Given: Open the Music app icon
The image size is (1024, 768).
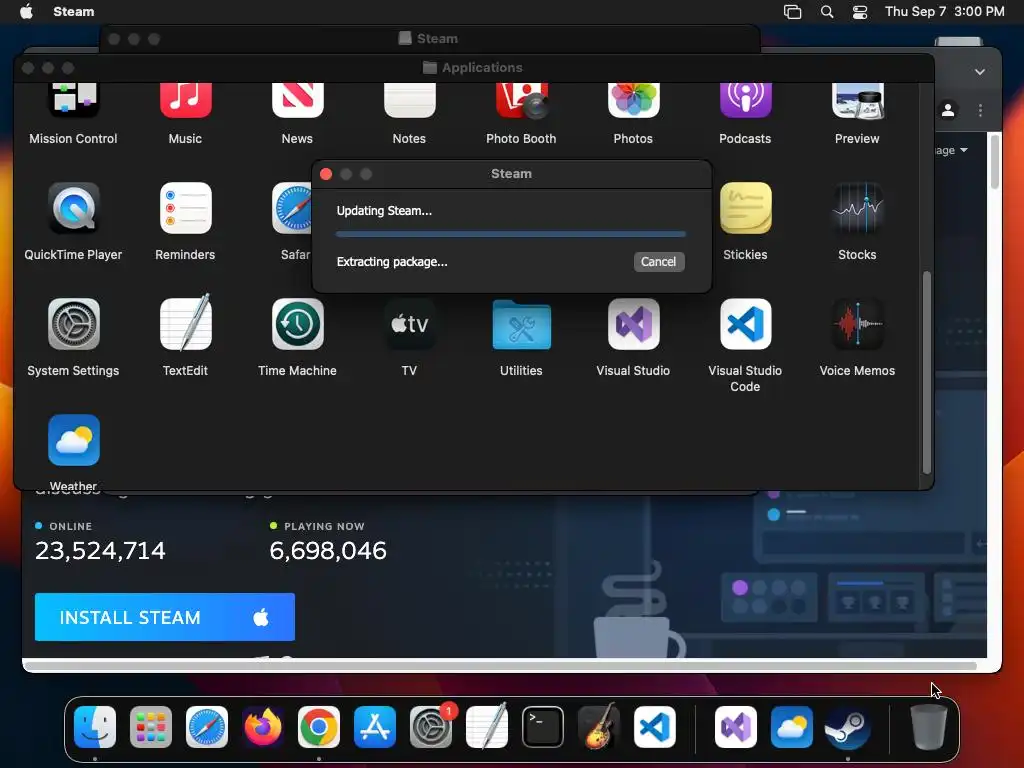Looking at the screenshot, I should (185, 100).
